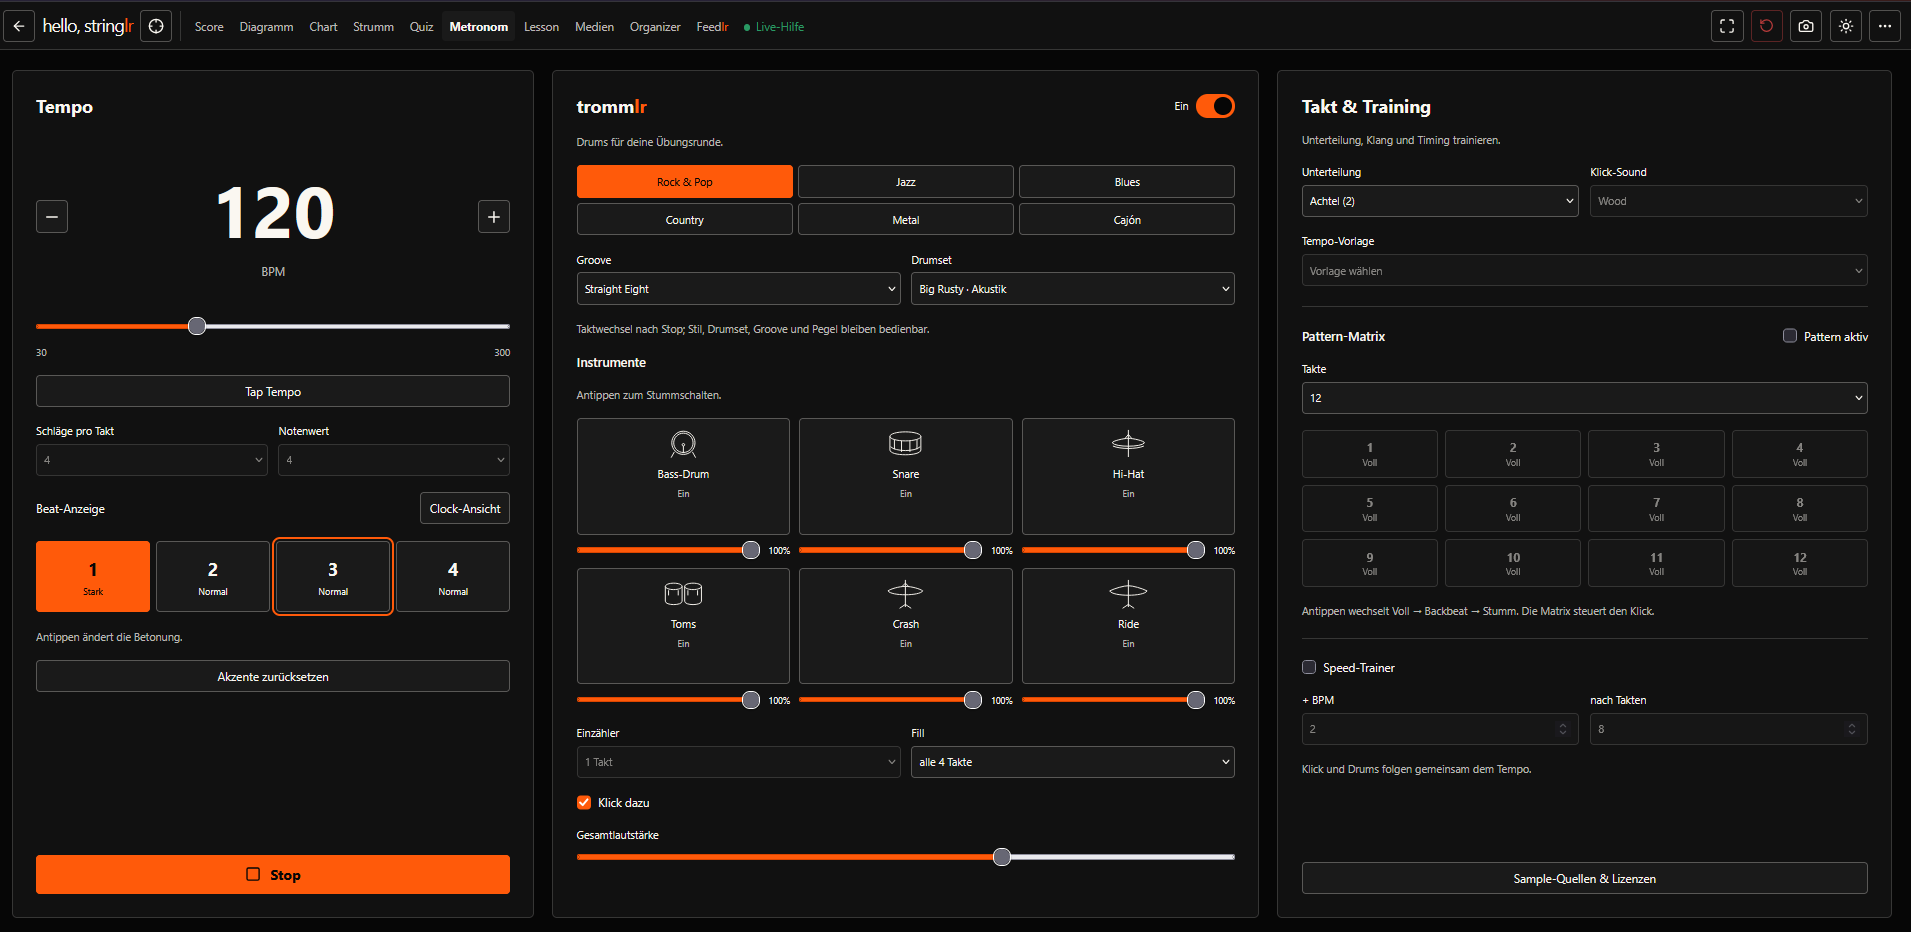Enter fullscreen with the expand icon

click(1727, 26)
